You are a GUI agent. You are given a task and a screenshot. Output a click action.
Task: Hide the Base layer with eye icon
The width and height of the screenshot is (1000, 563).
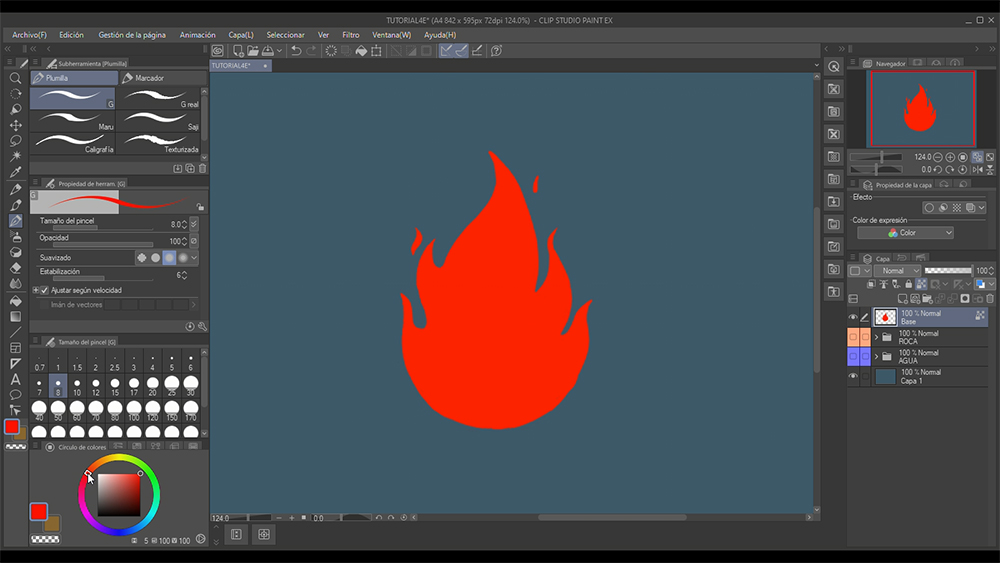(x=853, y=317)
